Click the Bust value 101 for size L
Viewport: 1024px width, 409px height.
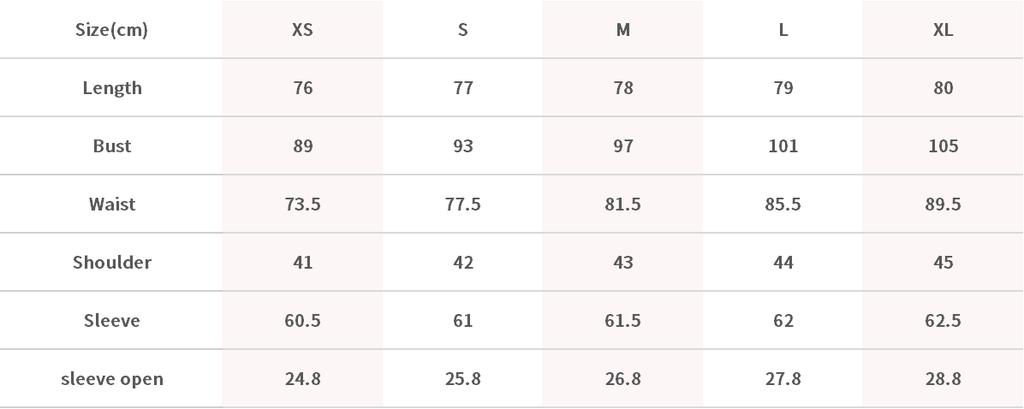[783, 146]
